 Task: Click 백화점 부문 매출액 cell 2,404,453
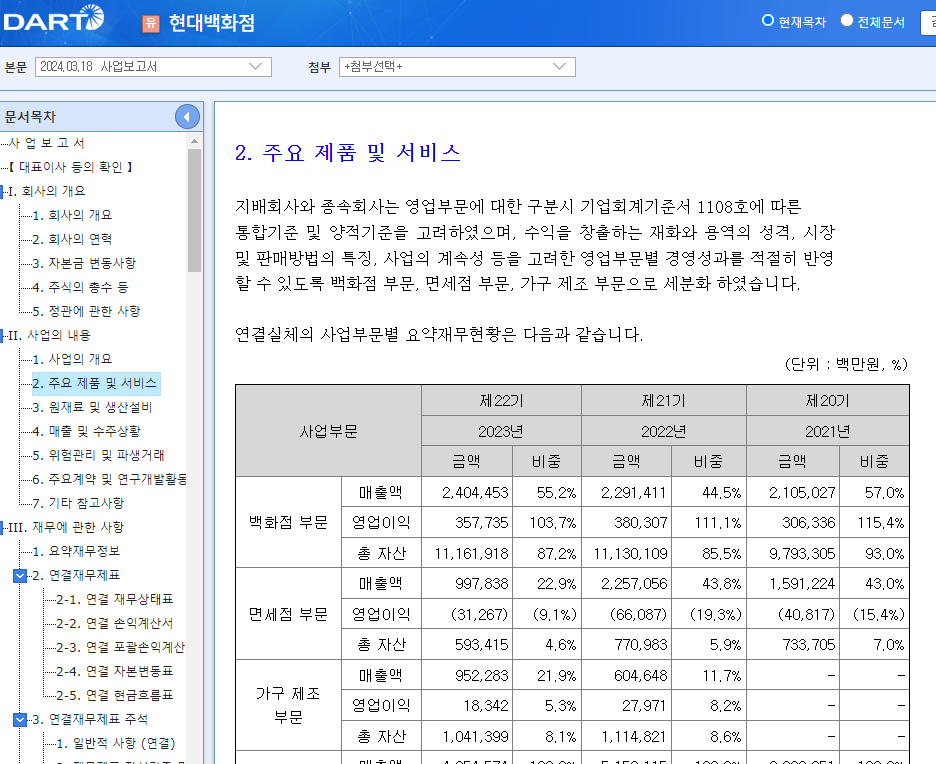point(472,491)
